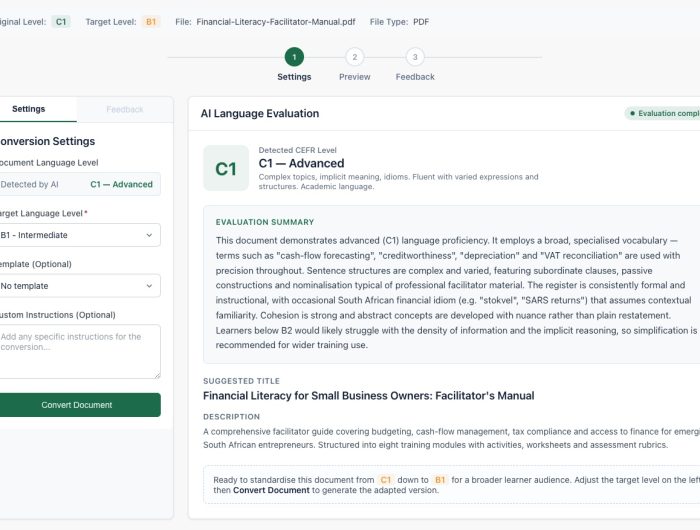Expand the Template dropdown chevron

[149, 286]
